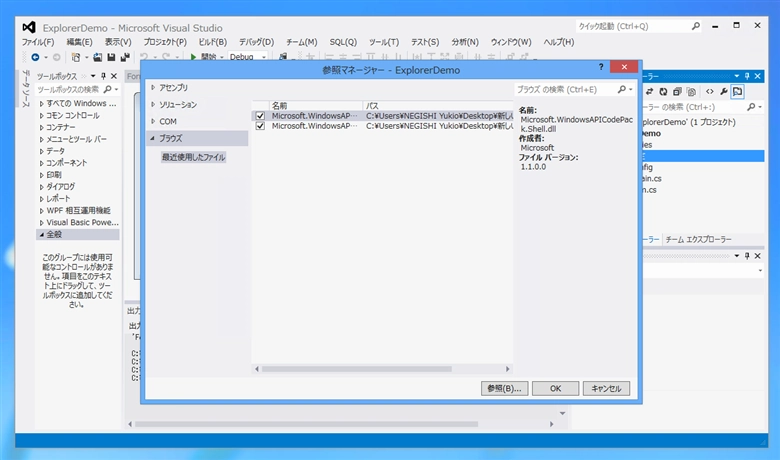Click the Solution Explorer search magnifier icon
This screenshot has height=460, width=780.
coord(751,107)
